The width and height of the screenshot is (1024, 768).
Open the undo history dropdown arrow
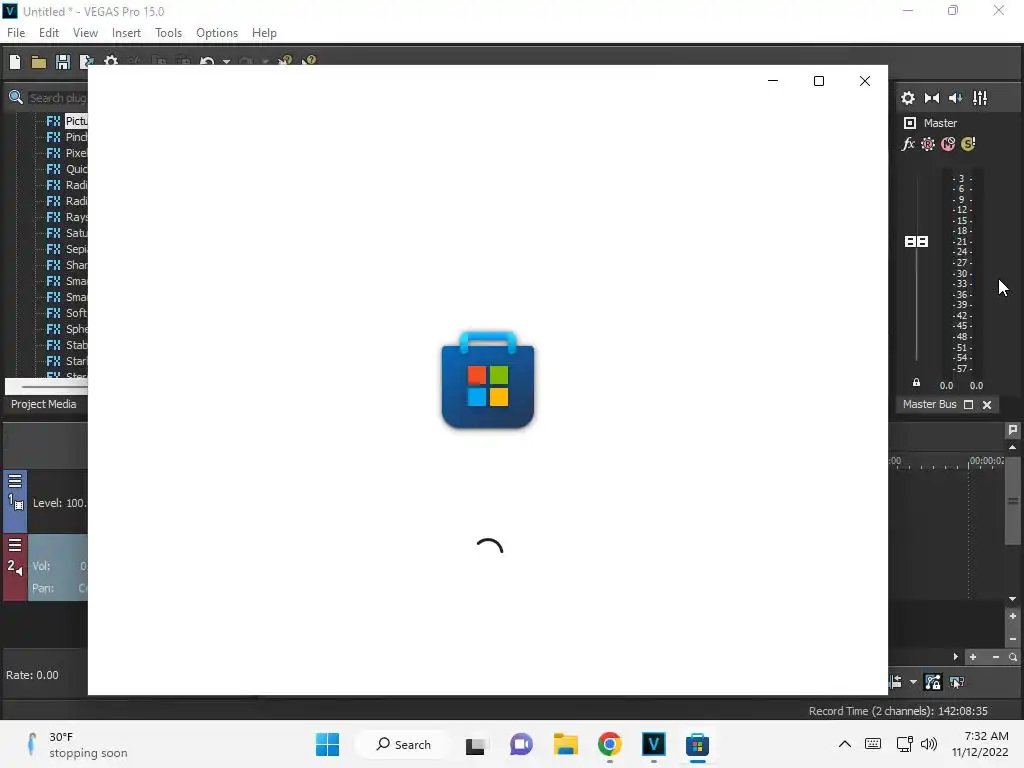click(226, 62)
